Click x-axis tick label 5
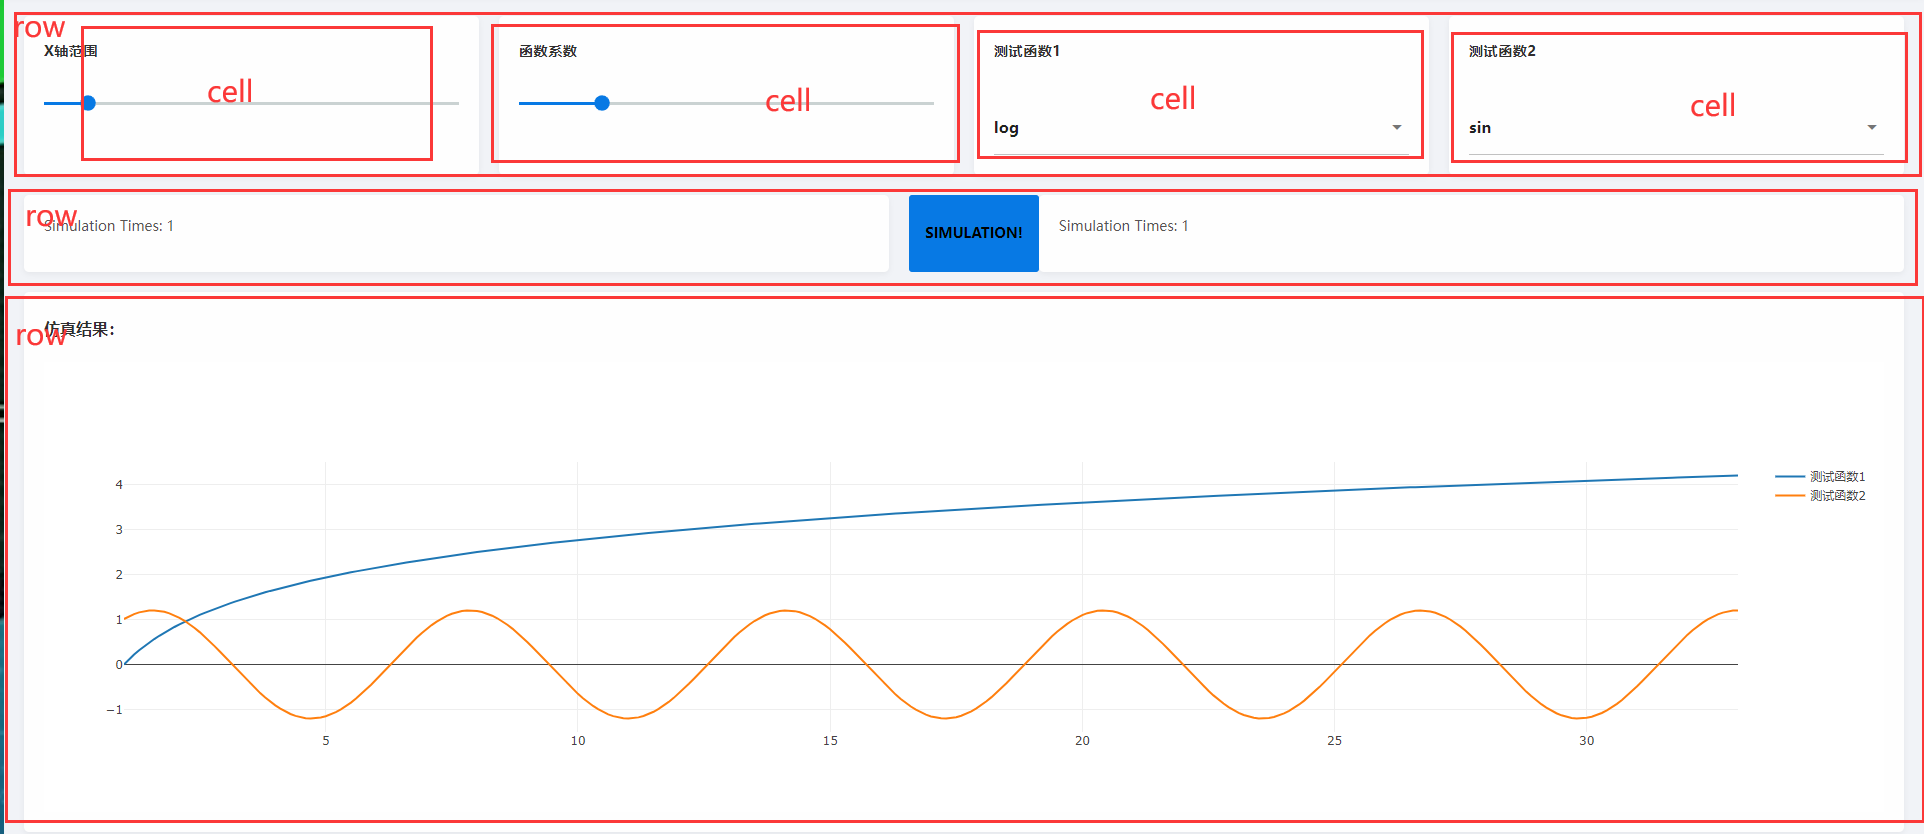1924x834 pixels. tap(326, 741)
